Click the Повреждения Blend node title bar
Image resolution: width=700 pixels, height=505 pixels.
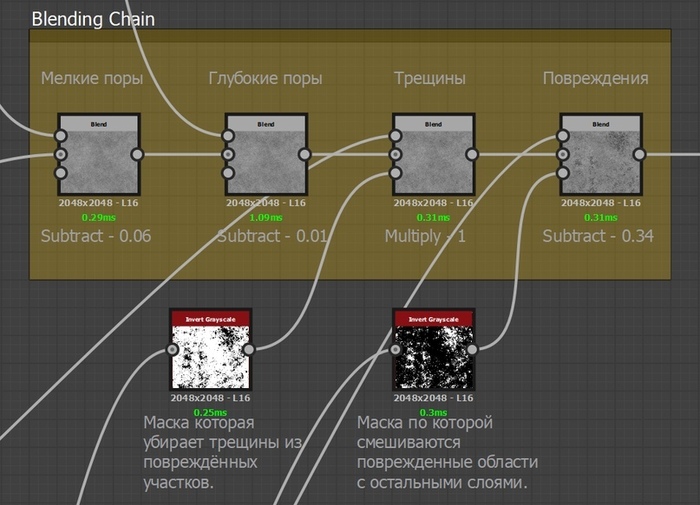tap(601, 123)
